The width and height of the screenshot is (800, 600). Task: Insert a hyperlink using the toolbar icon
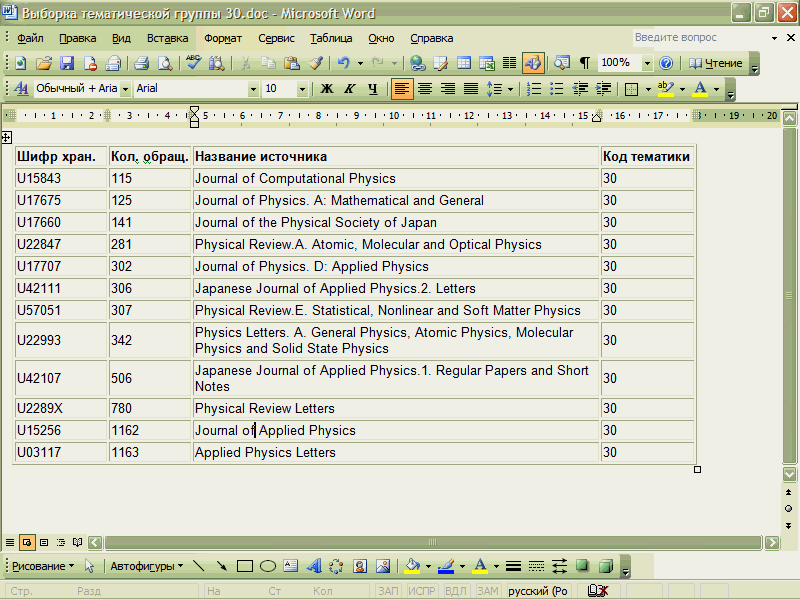[418, 63]
